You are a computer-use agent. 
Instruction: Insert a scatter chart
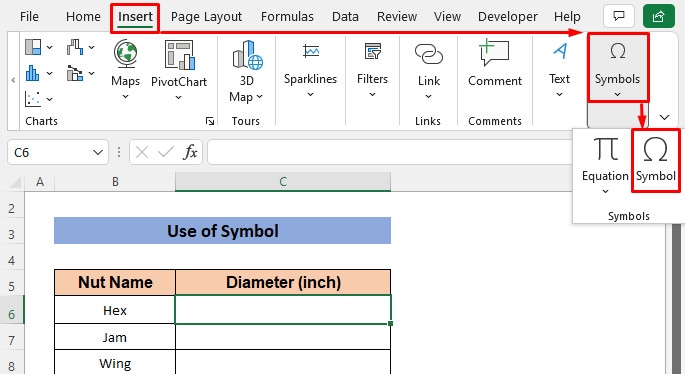(x=33, y=99)
